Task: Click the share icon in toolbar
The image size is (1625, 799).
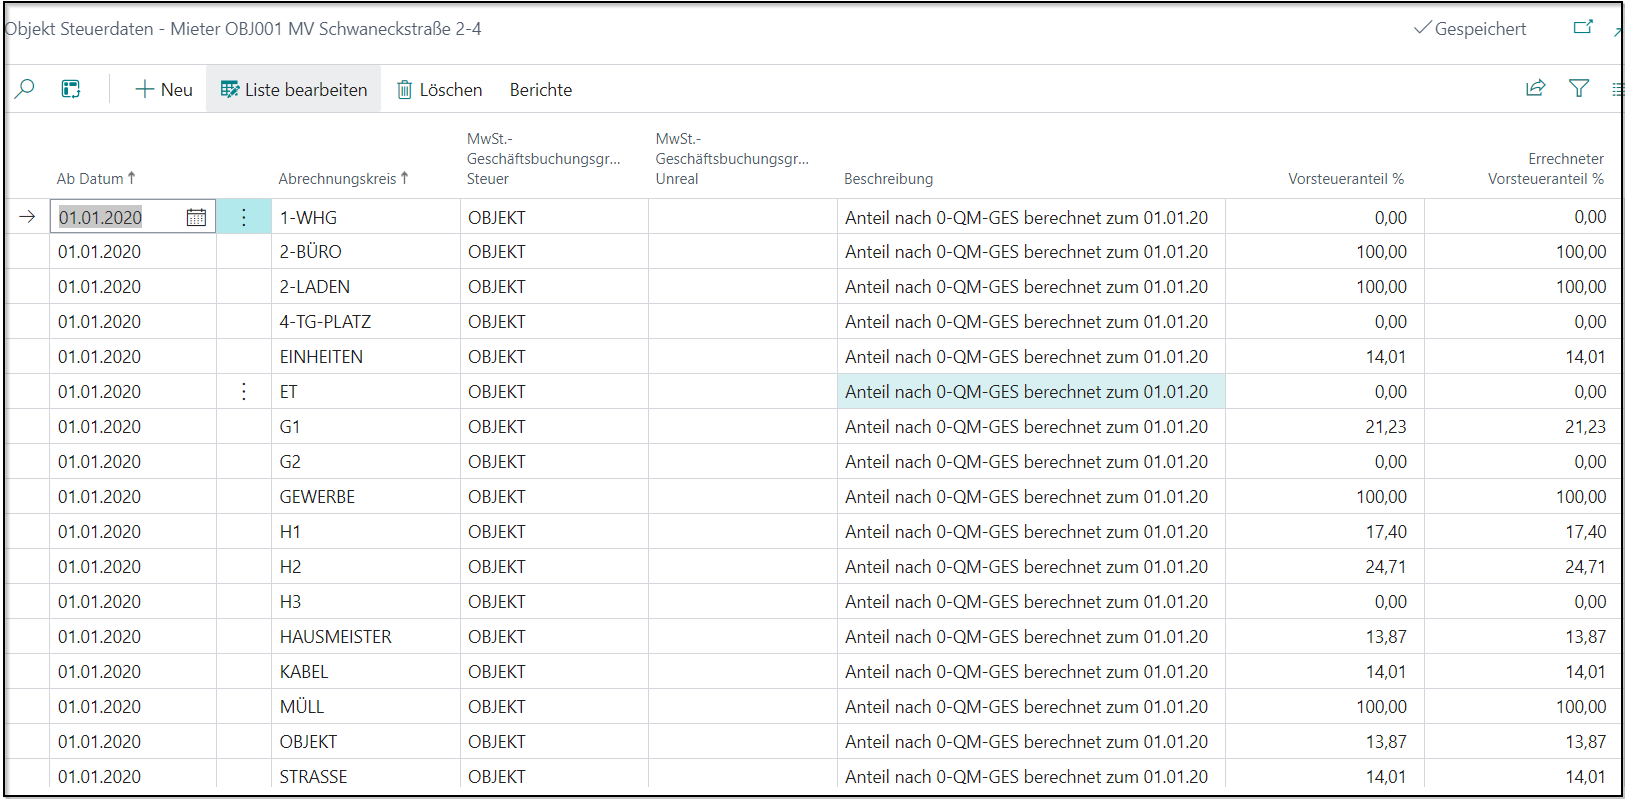Action: point(1535,88)
